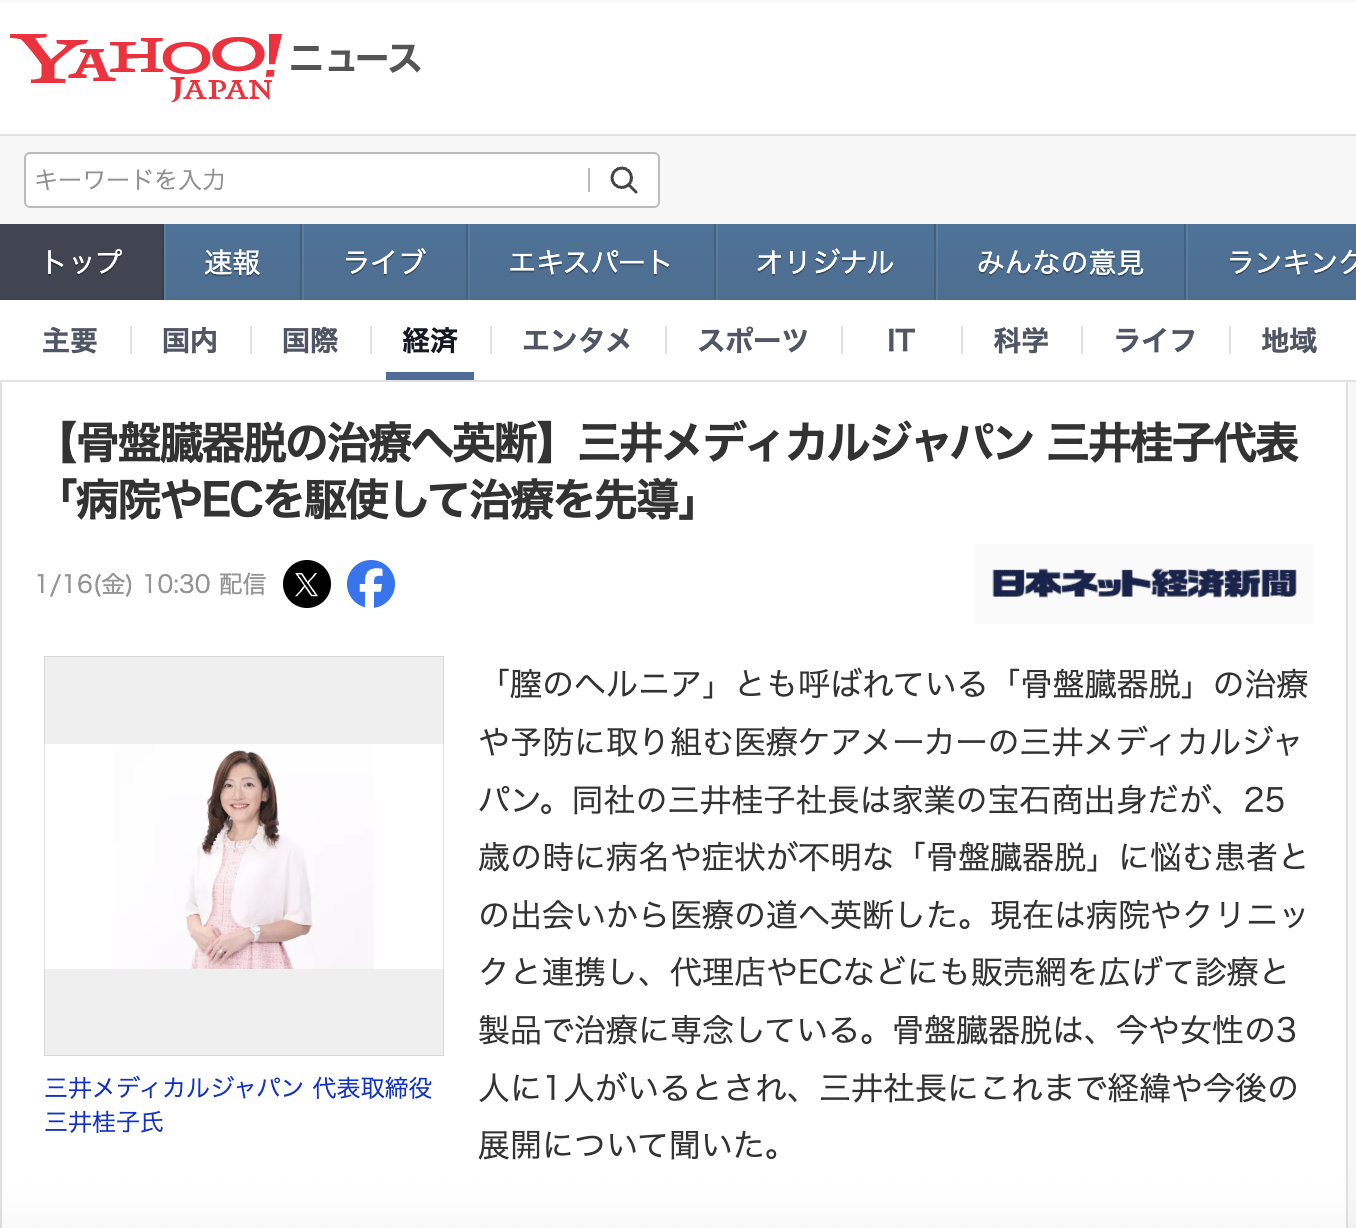Open the ランキング tab
Screen dimensions: 1356x1228
[x=1290, y=261]
